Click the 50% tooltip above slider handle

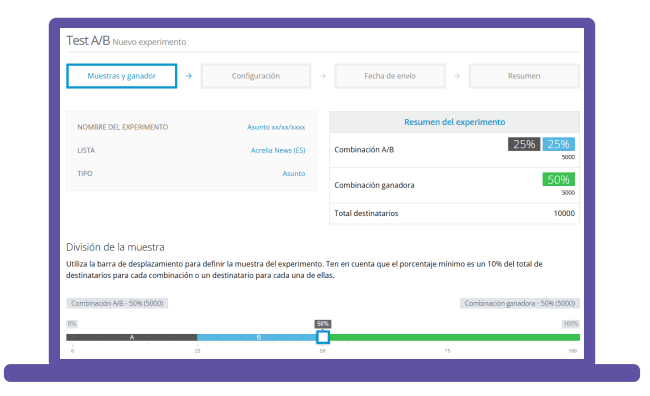323,323
